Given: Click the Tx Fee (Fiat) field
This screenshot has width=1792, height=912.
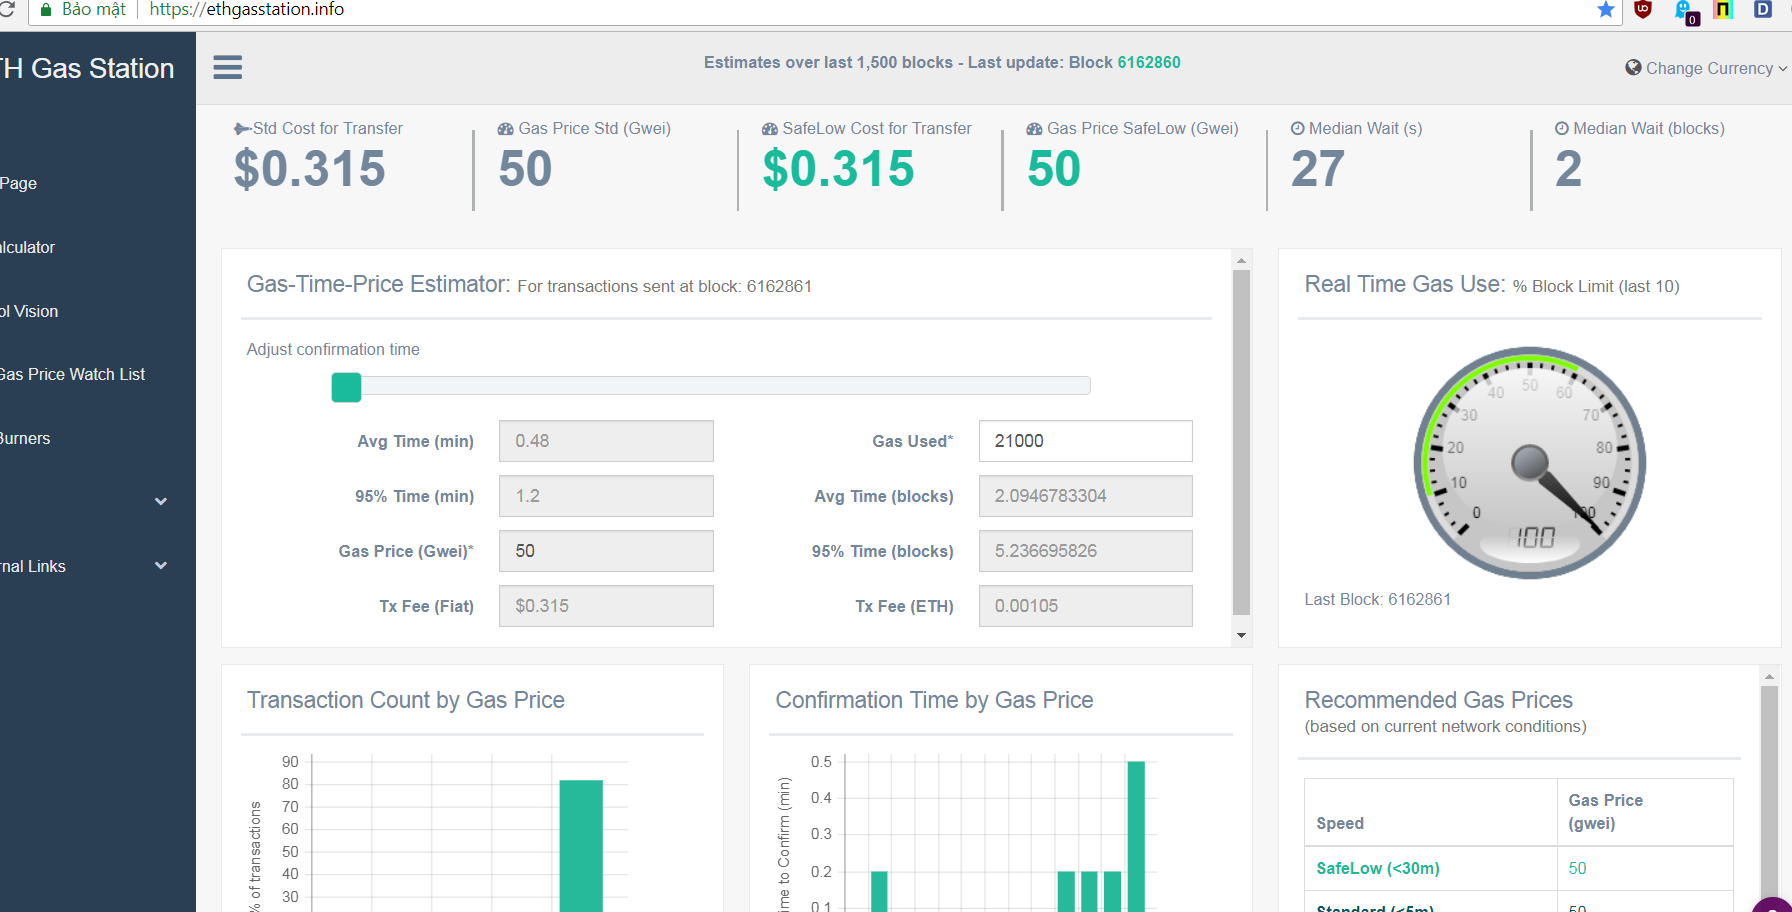Looking at the screenshot, I should 606,606.
